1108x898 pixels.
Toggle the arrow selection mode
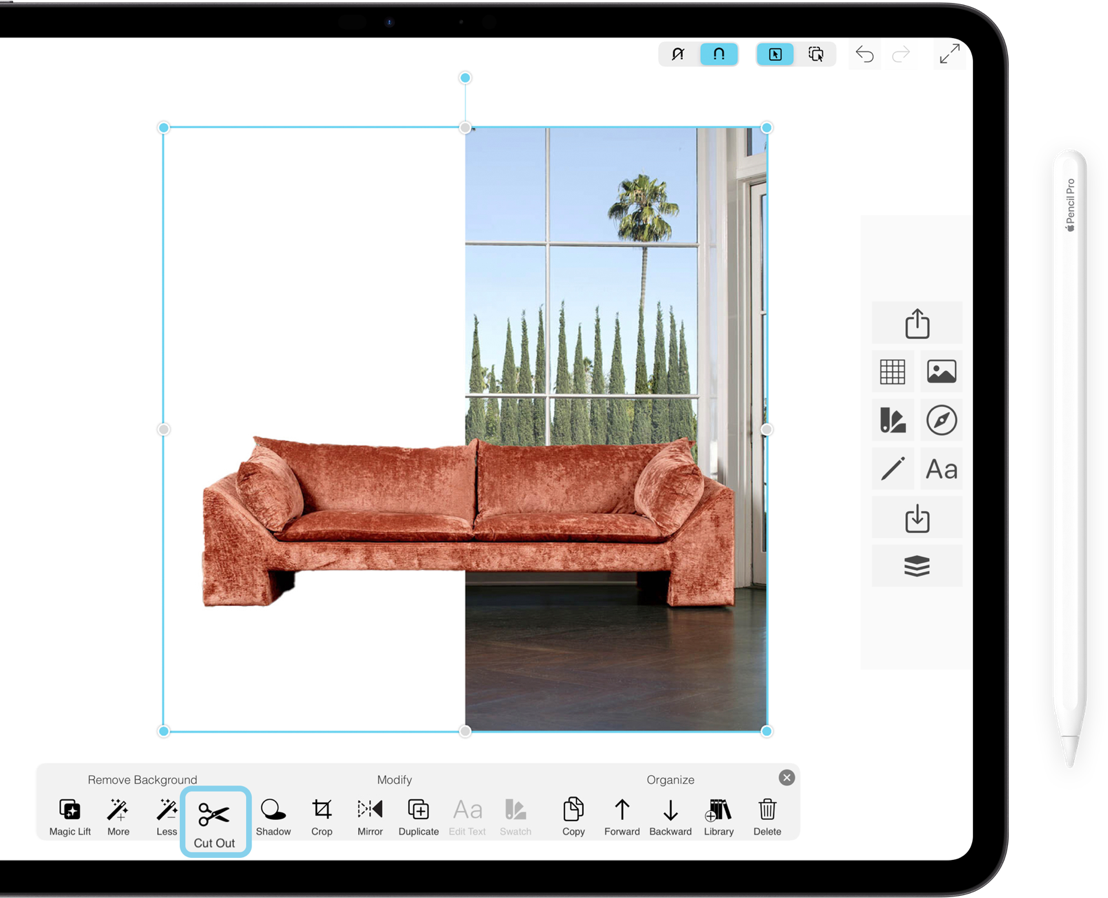pos(775,54)
